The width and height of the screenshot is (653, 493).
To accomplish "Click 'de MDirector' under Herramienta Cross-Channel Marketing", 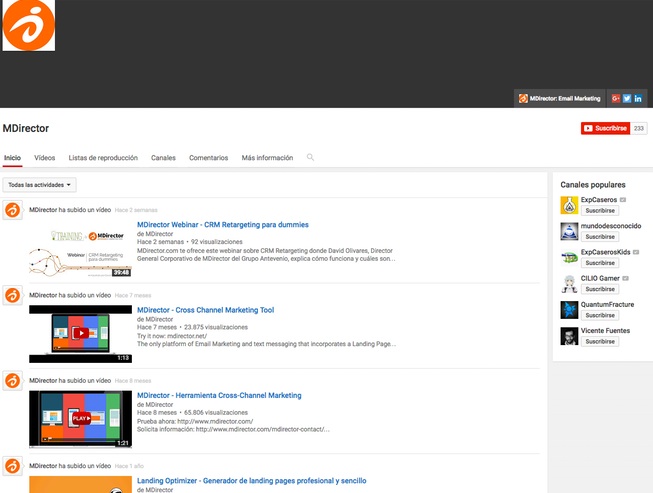I will [155, 405].
